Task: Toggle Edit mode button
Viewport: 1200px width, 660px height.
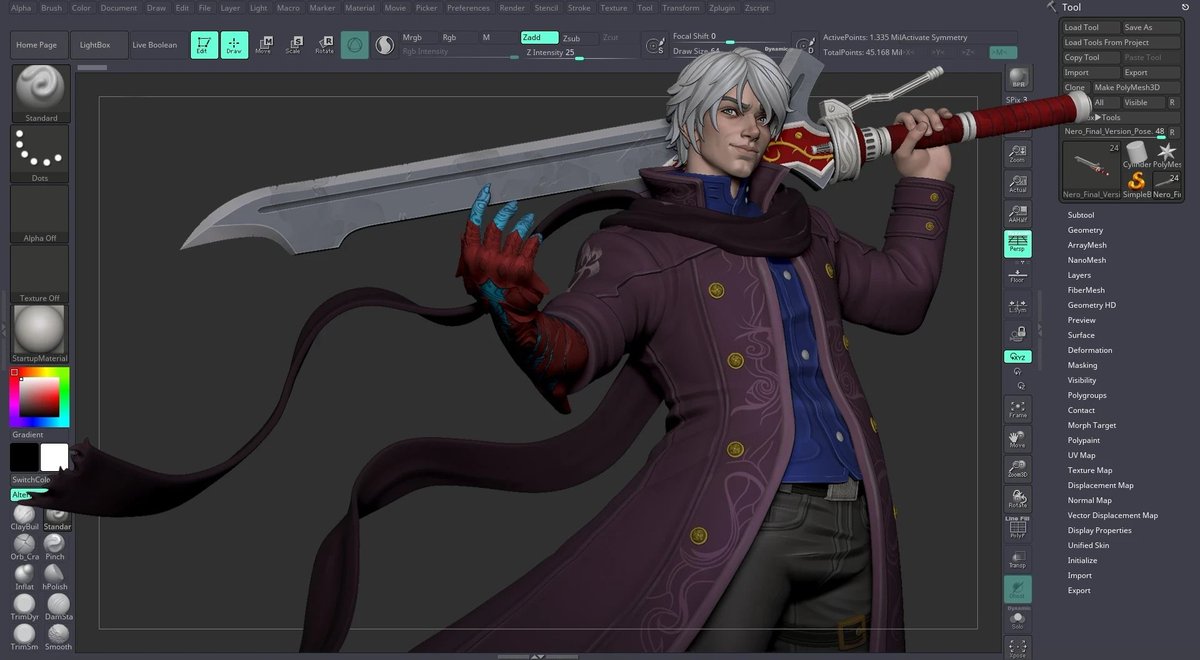Action: (204, 44)
